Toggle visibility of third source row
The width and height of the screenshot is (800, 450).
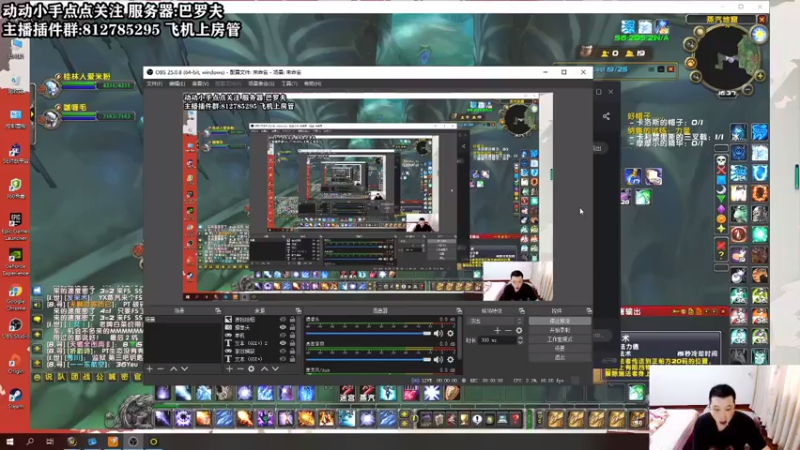[283, 335]
